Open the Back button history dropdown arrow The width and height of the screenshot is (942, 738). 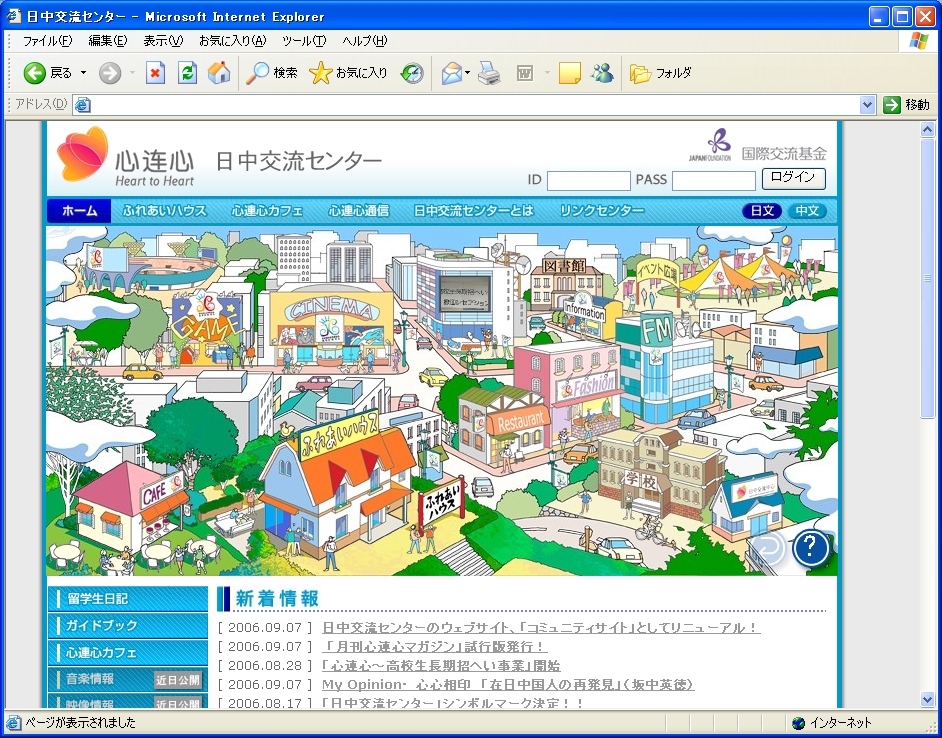(x=83, y=73)
